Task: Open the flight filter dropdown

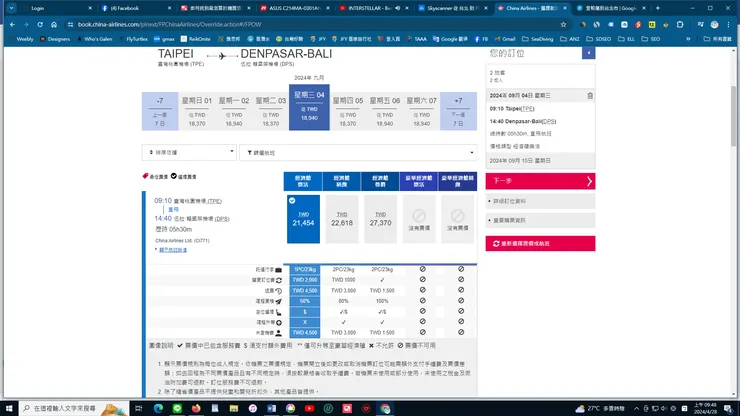Action: pos(358,153)
